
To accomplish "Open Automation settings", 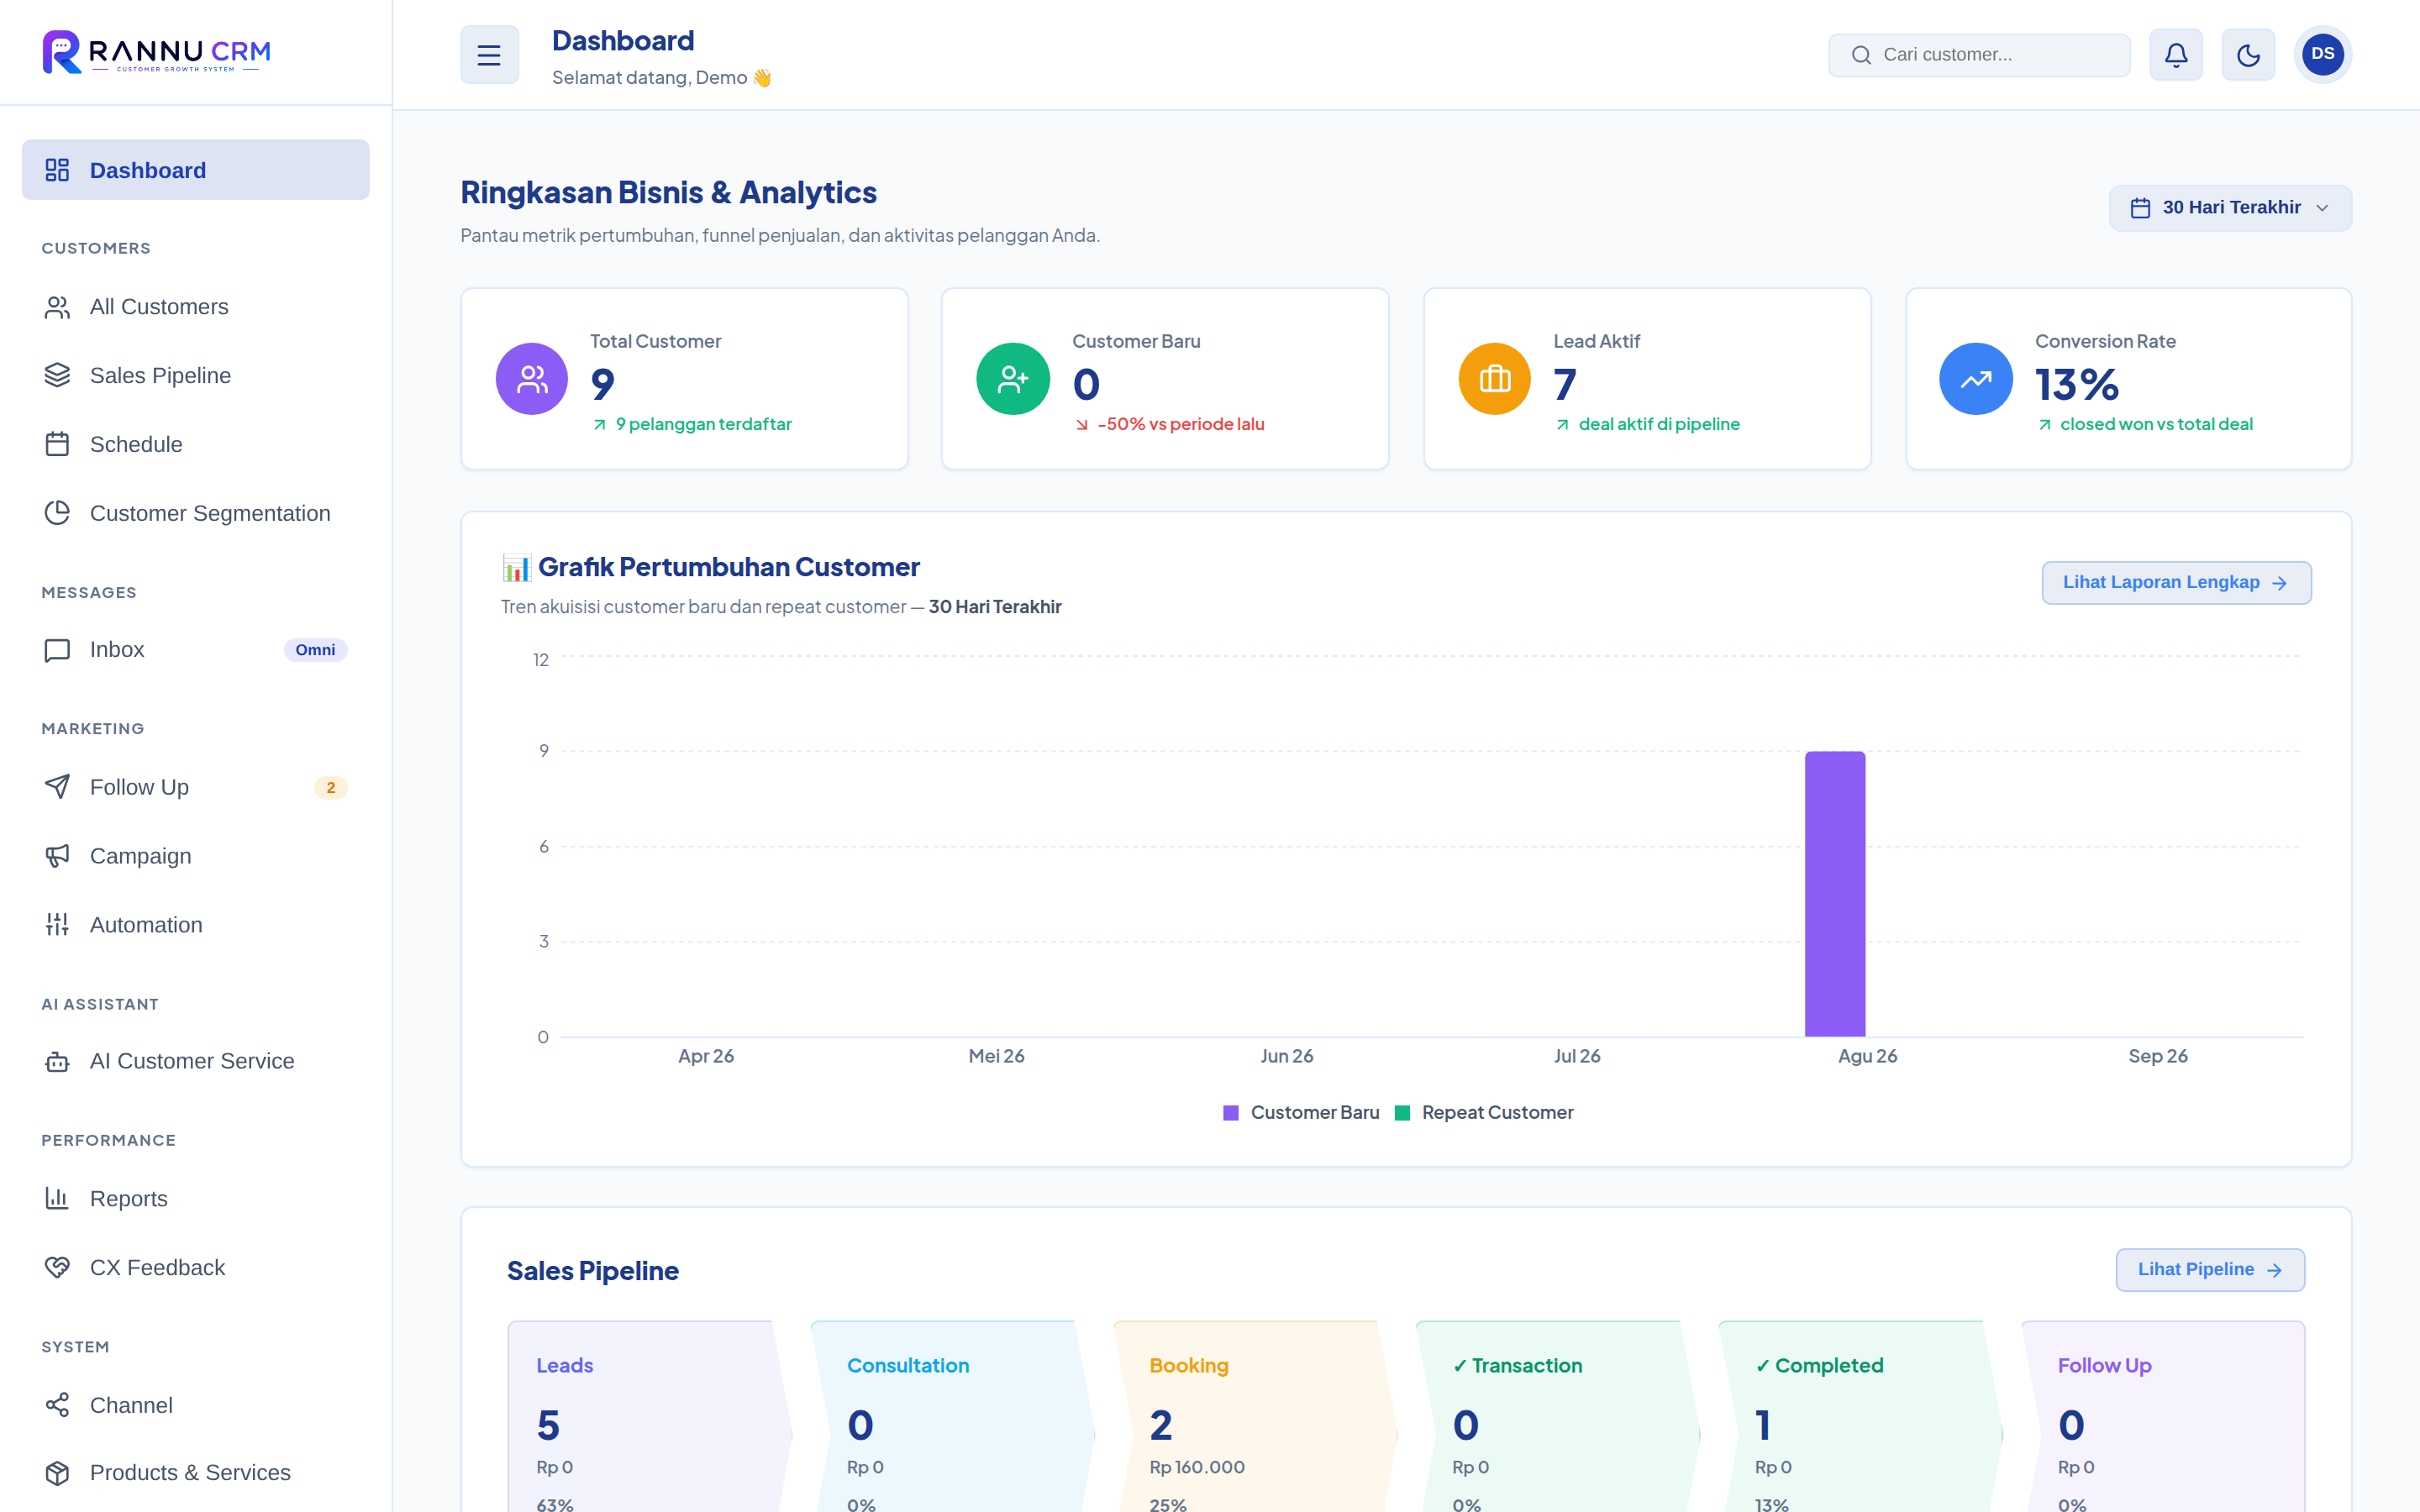I will click(196, 926).
